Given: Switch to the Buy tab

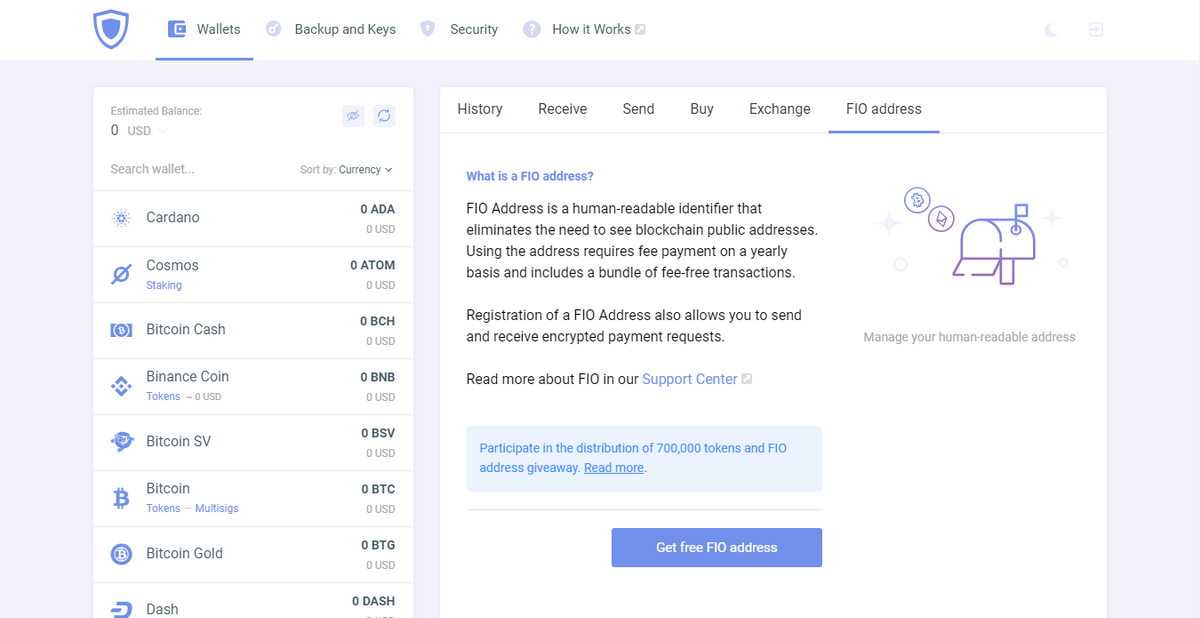Looking at the screenshot, I should pos(702,109).
